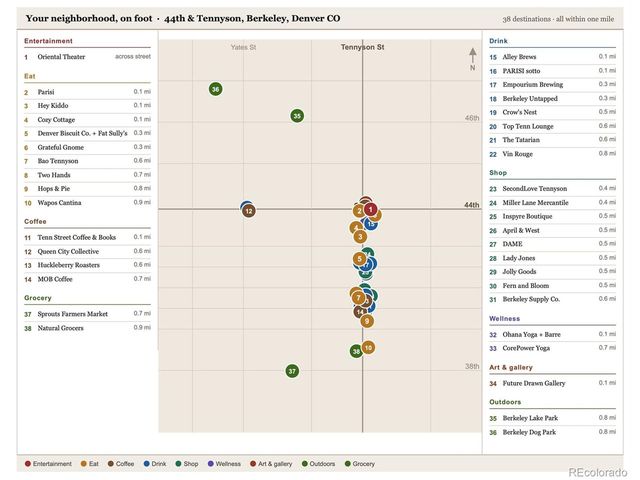Click Cozy Cottage list entry
This screenshot has height=480, width=640.
87,120
